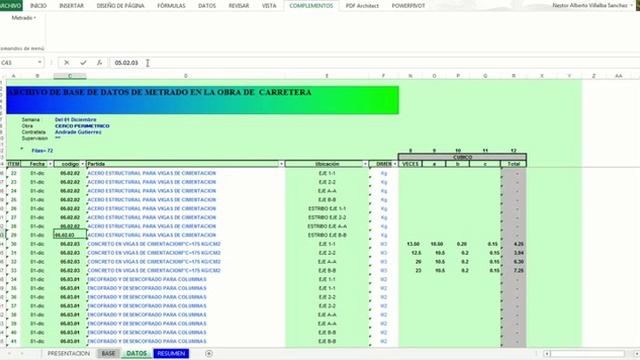640x360 pixels.
Task: Select the 'Andrade Gutierrez' cell
Action: [78, 132]
